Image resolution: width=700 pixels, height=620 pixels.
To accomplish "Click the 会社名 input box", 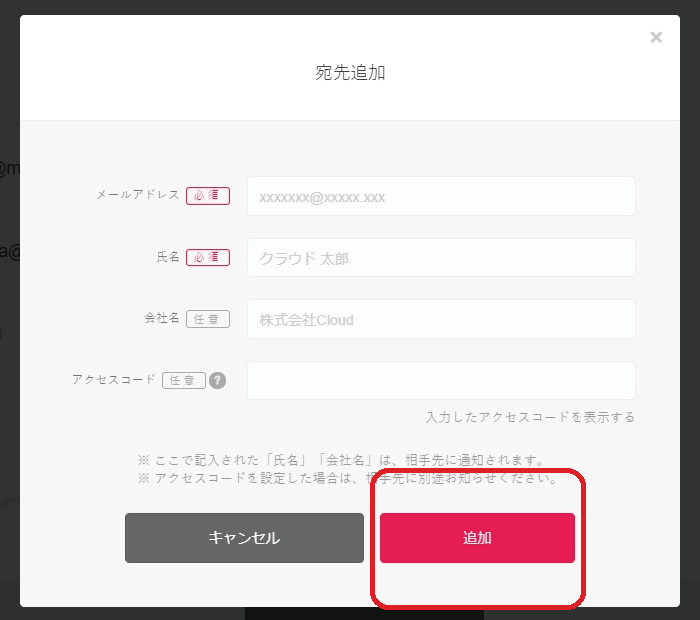I will (x=441, y=320).
